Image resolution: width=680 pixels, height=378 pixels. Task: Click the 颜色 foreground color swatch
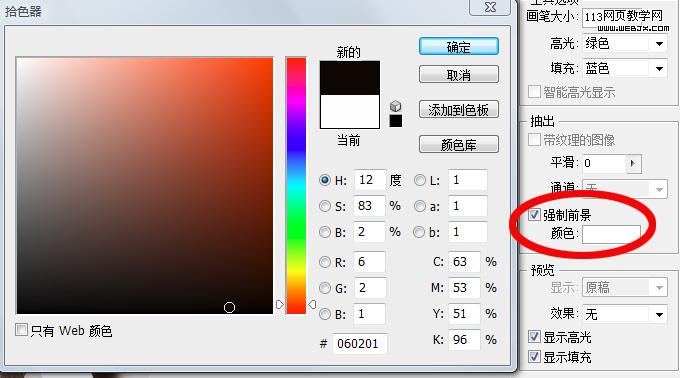pos(611,235)
